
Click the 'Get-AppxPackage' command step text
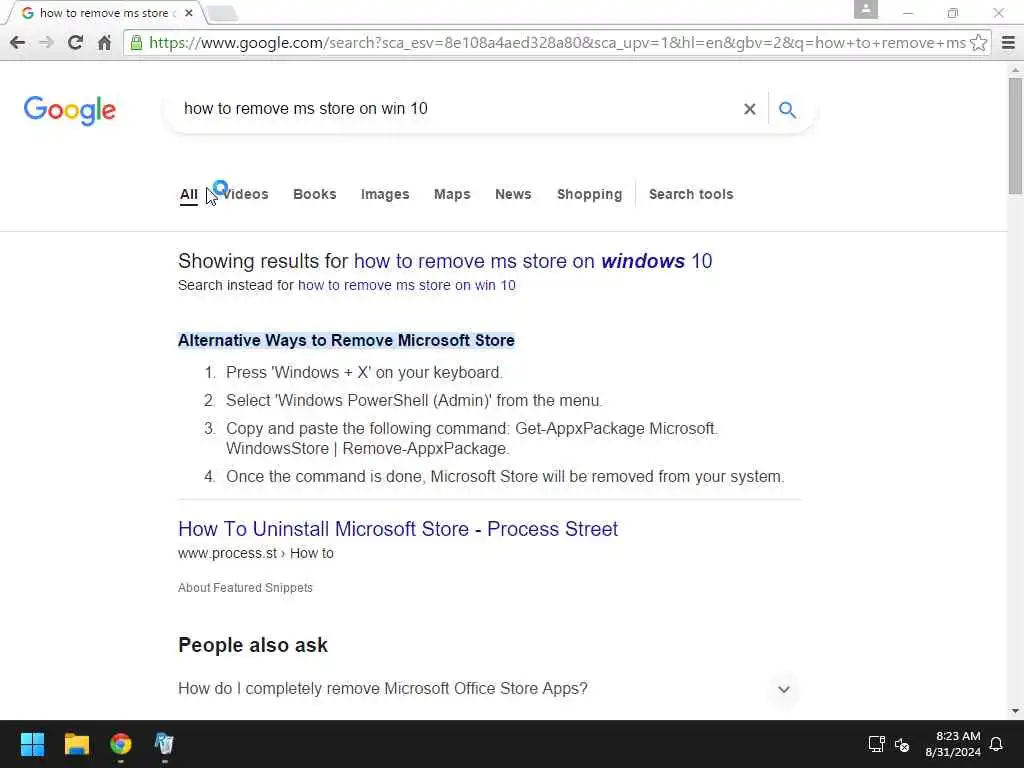472,439
